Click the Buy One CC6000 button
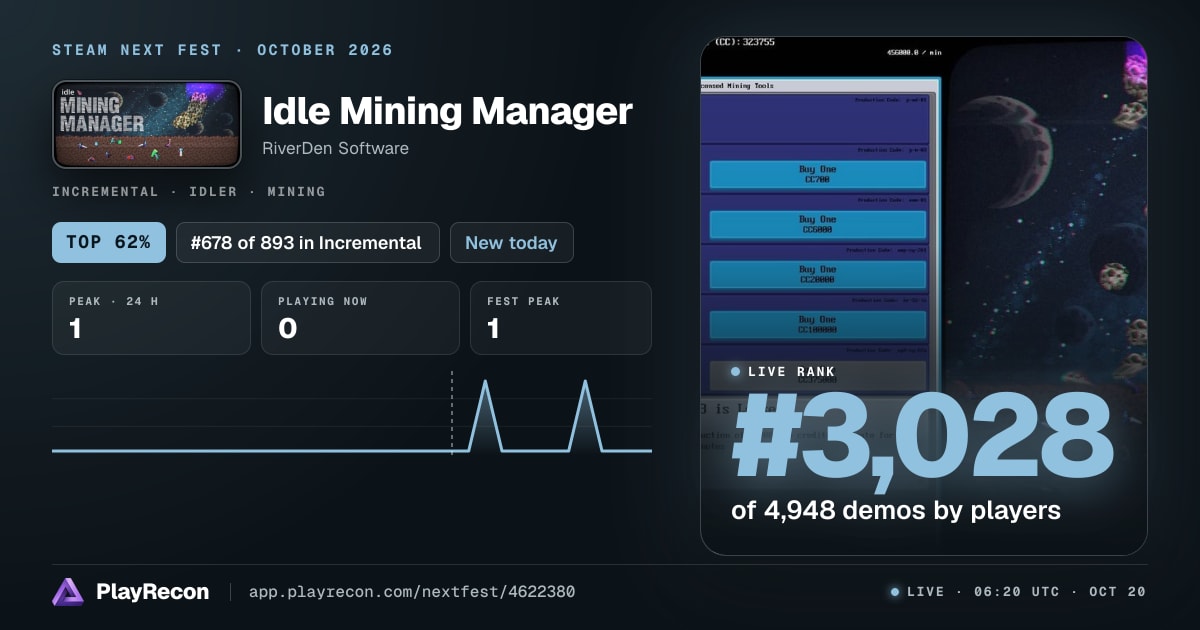 (x=817, y=225)
